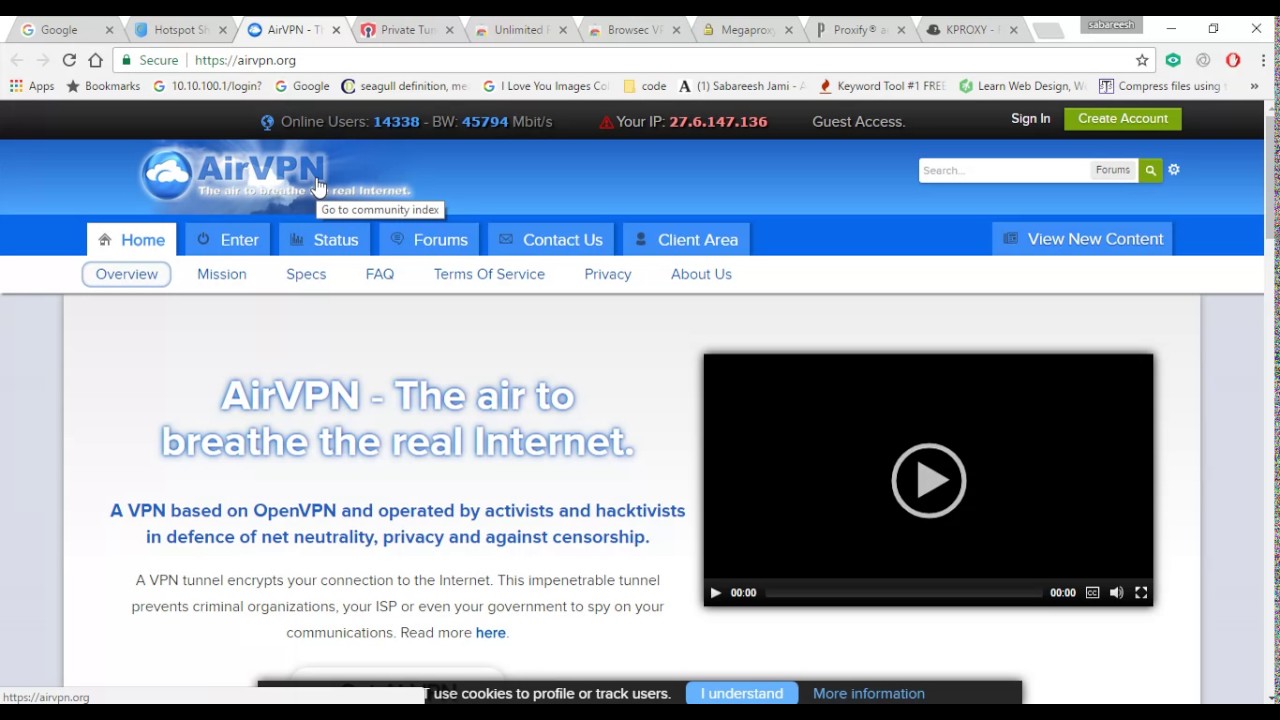The width and height of the screenshot is (1280, 720).
Task: Click the Sign In link
Action: [x=1030, y=118]
